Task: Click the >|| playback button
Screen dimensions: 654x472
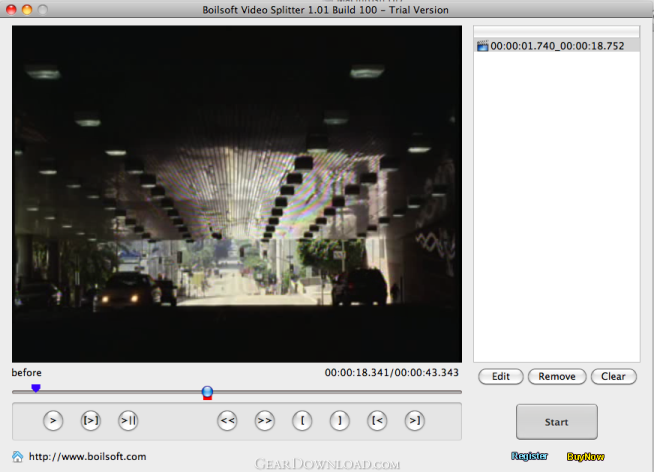Action: 128,420
